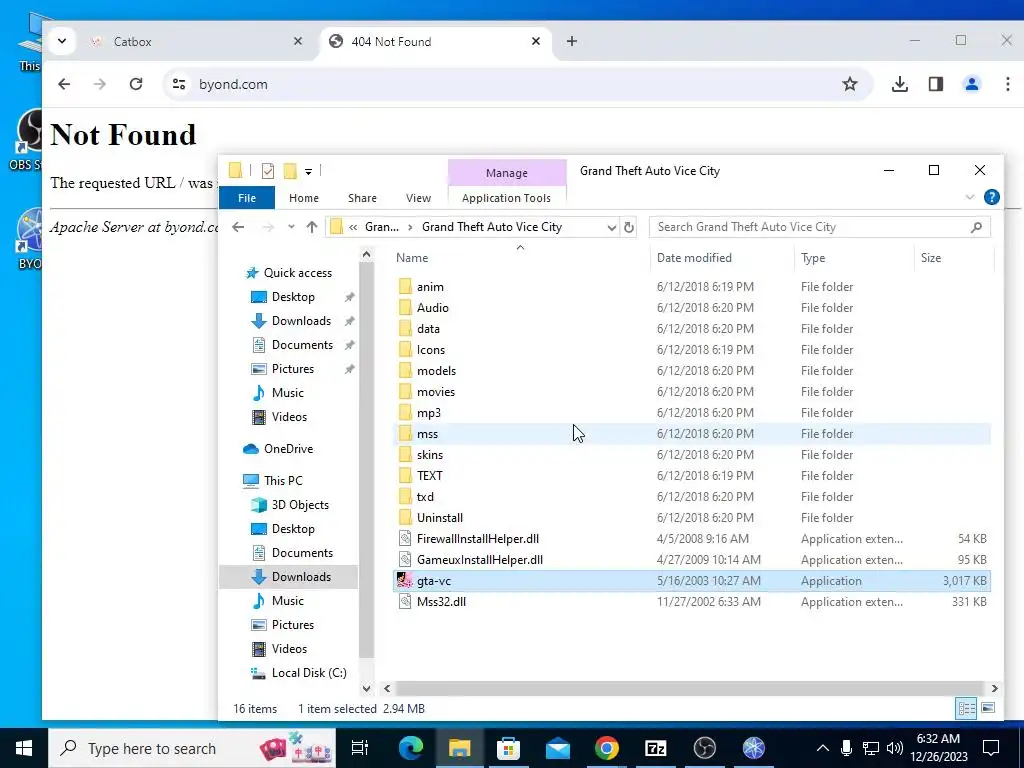Open Explorer help question mark
This screenshot has width=1024, height=768.
click(991, 197)
